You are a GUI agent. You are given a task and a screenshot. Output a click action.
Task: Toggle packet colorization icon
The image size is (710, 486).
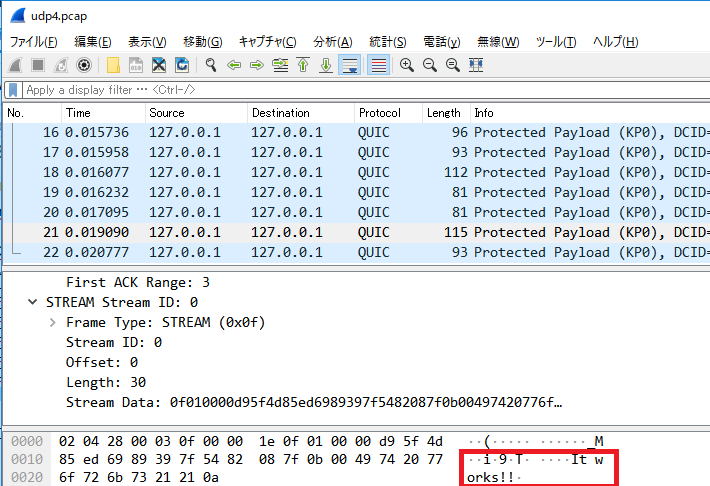point(379,65)
